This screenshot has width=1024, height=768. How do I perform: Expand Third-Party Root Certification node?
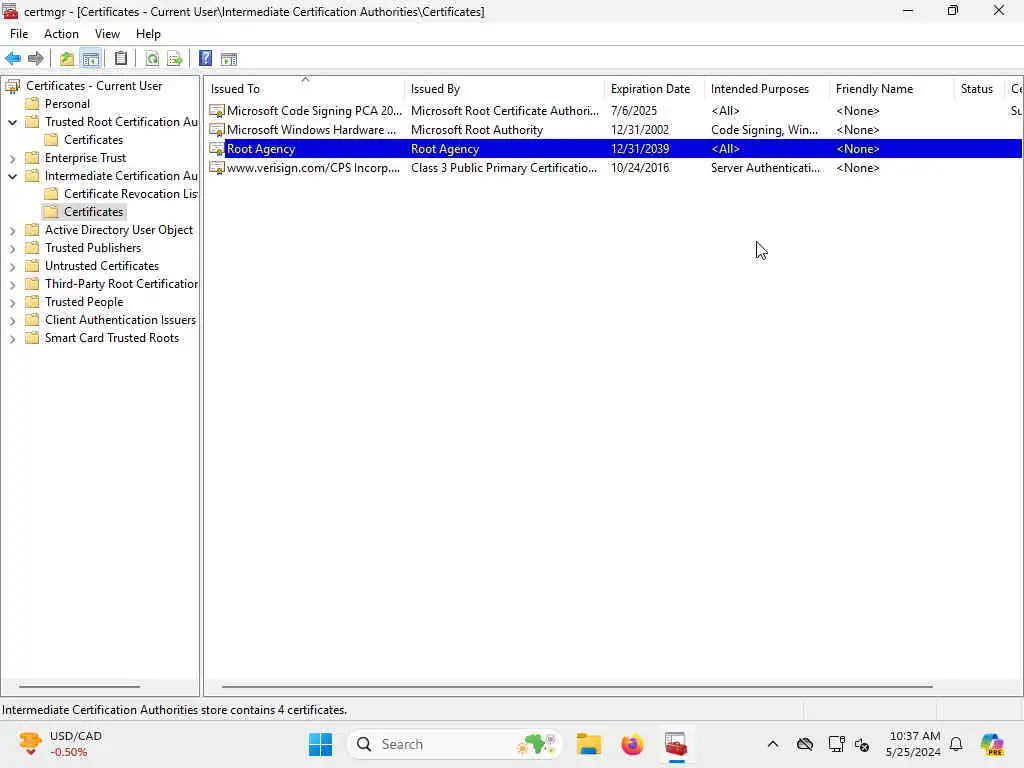[x=12, y=284]
